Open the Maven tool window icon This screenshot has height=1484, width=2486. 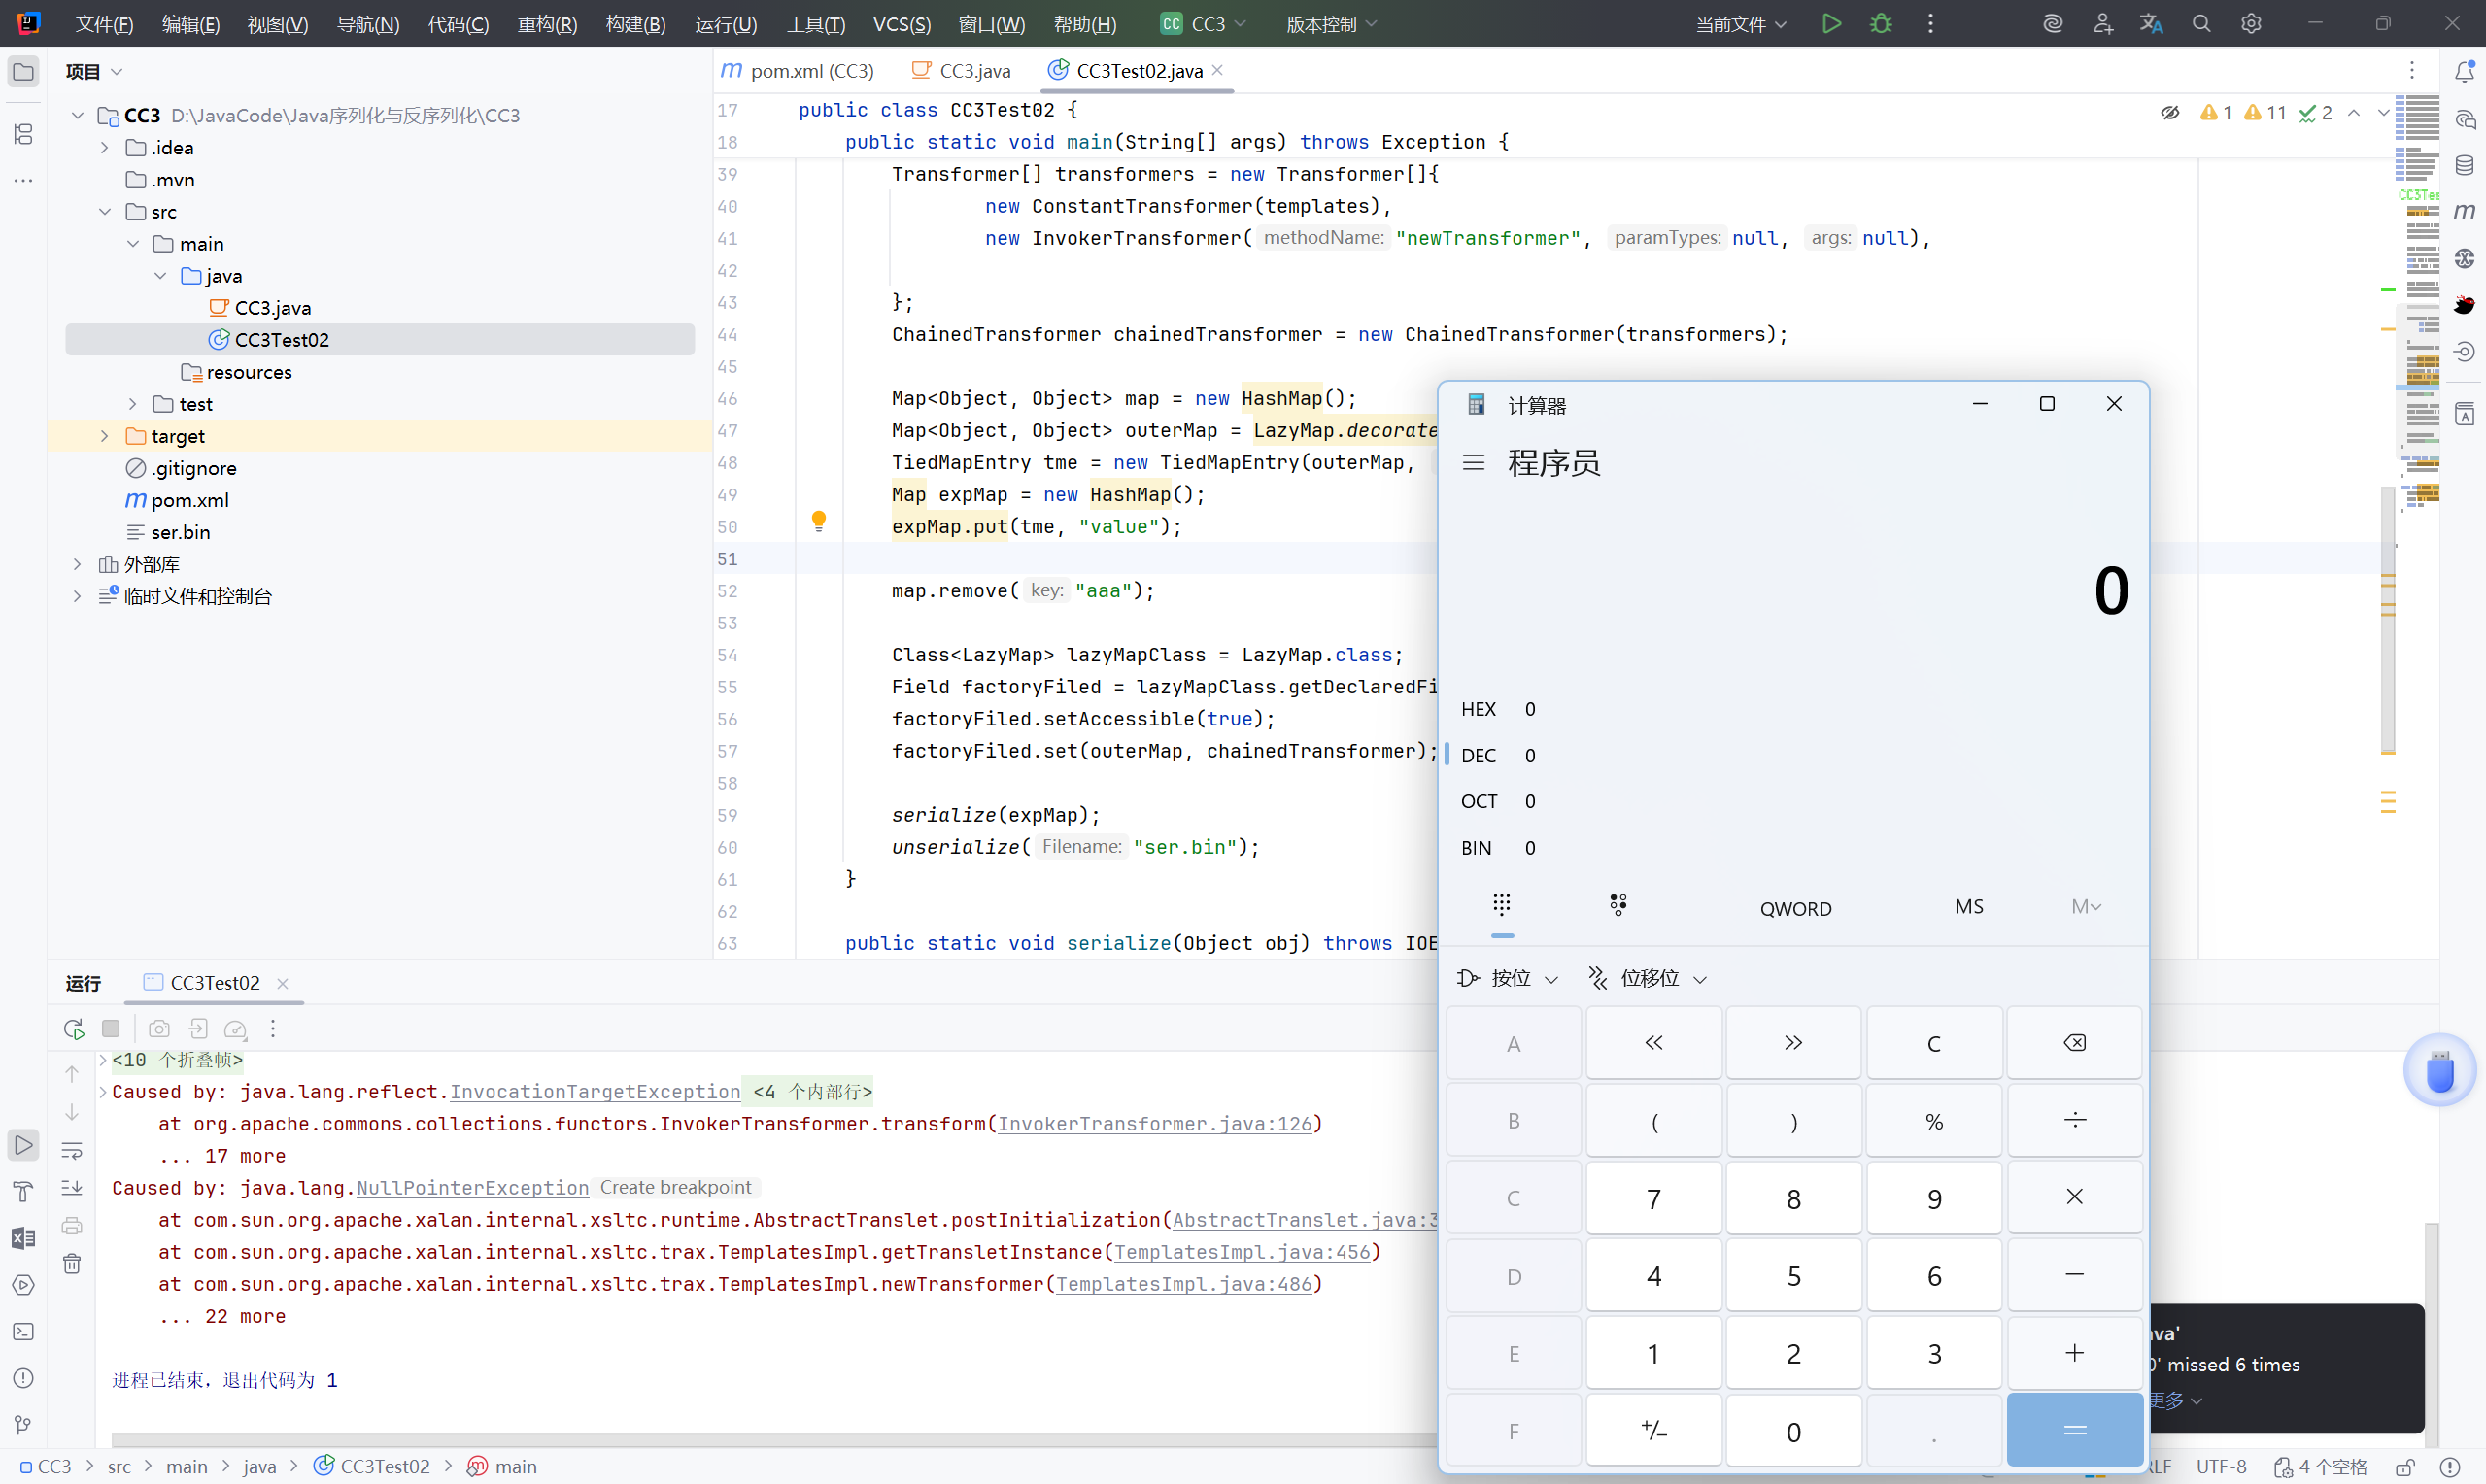coord(2464,211)
